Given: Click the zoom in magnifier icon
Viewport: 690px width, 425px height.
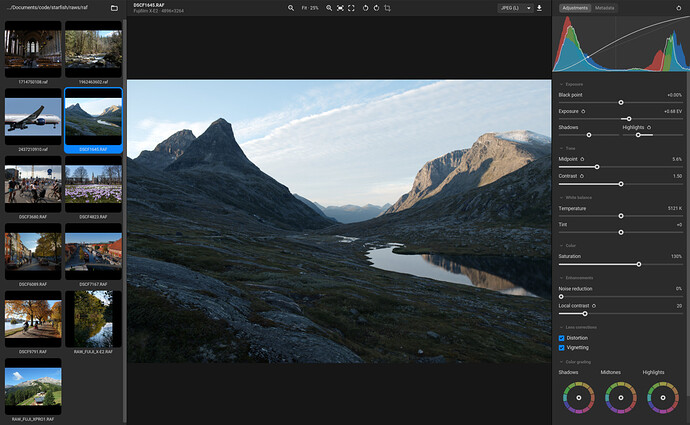Looking at the screenshot, I should click(x=329, y=8).
